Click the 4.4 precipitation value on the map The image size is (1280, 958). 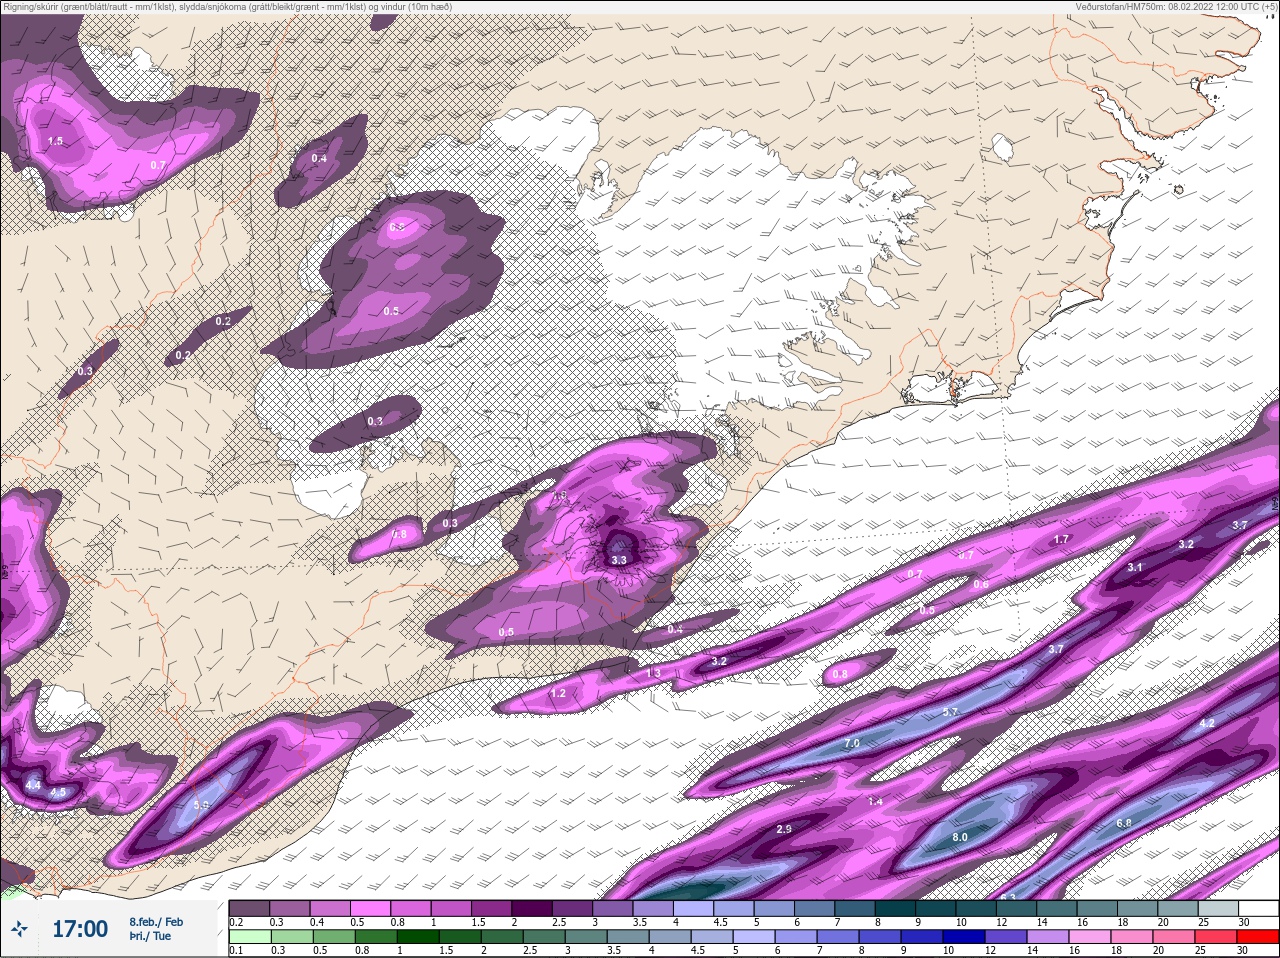click(33, 786)
